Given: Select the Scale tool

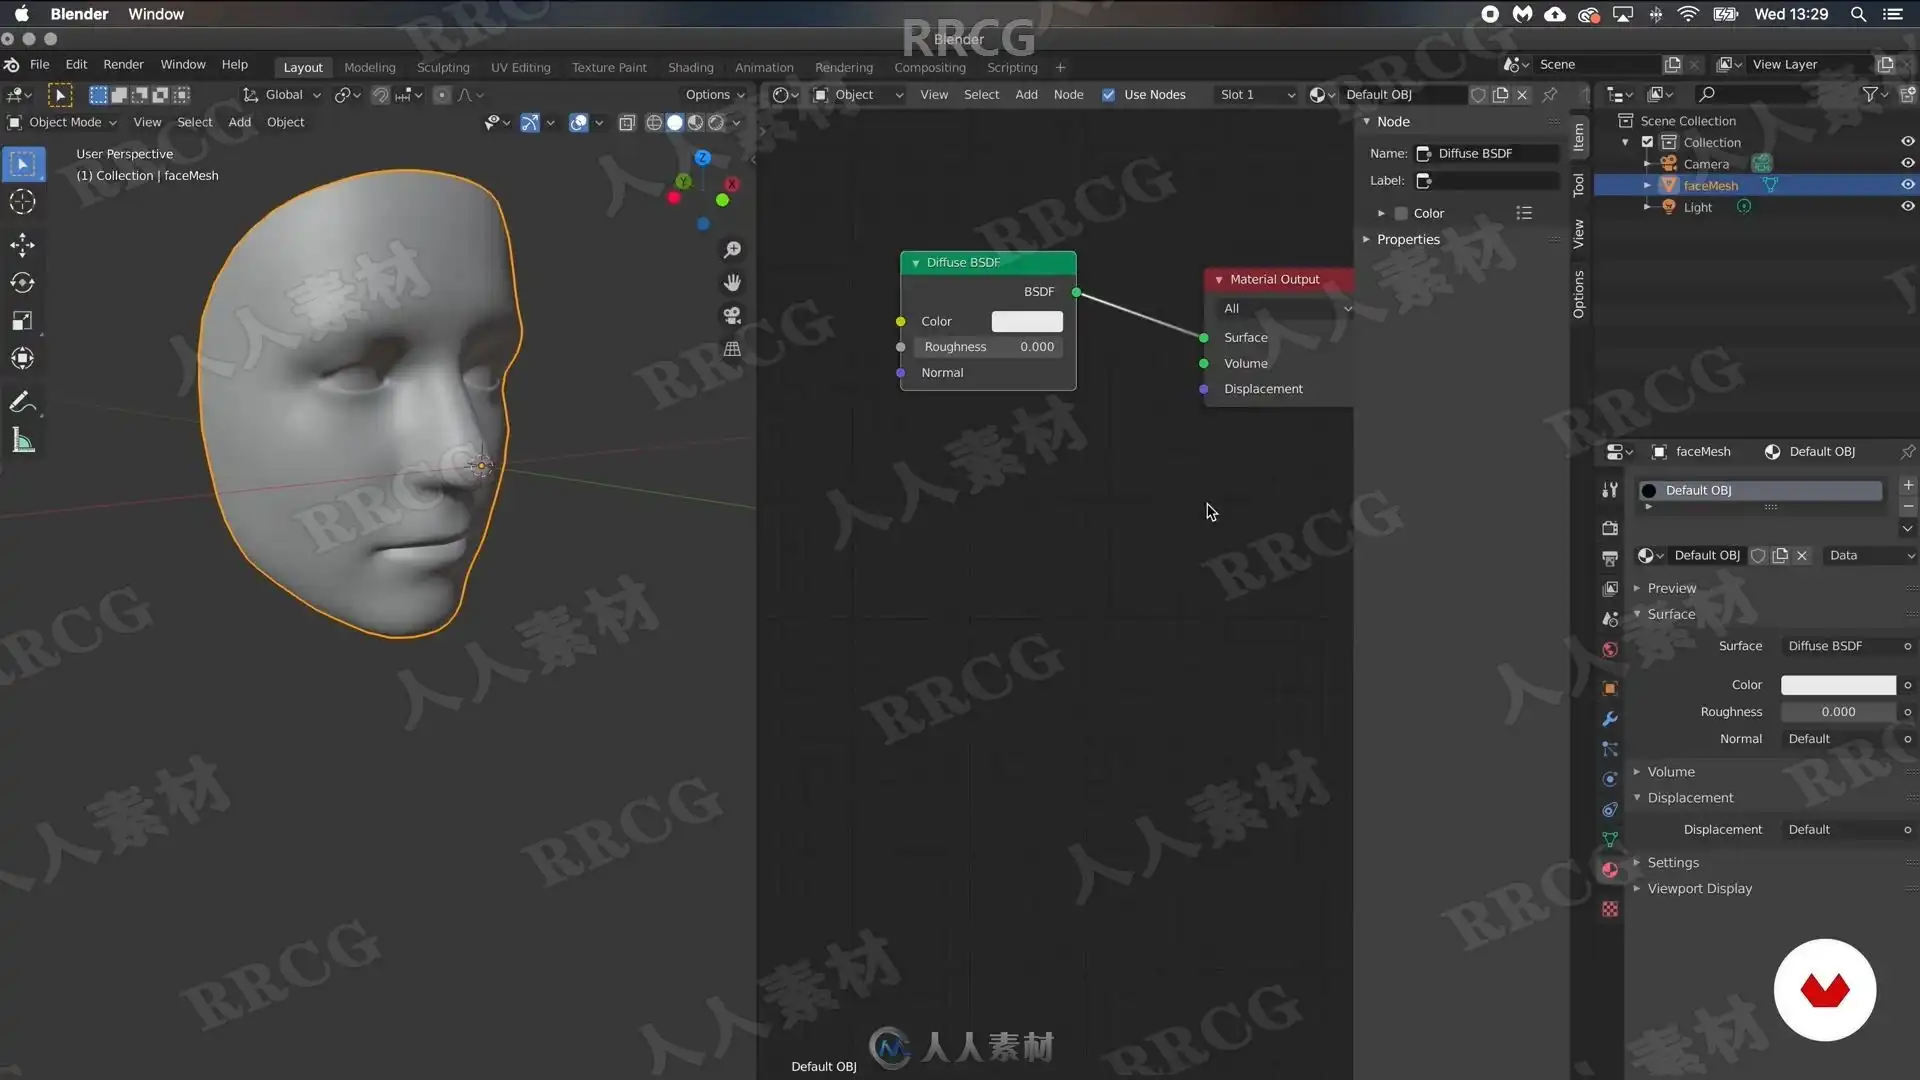Looking at the screenshot, I should coord(22,321).
